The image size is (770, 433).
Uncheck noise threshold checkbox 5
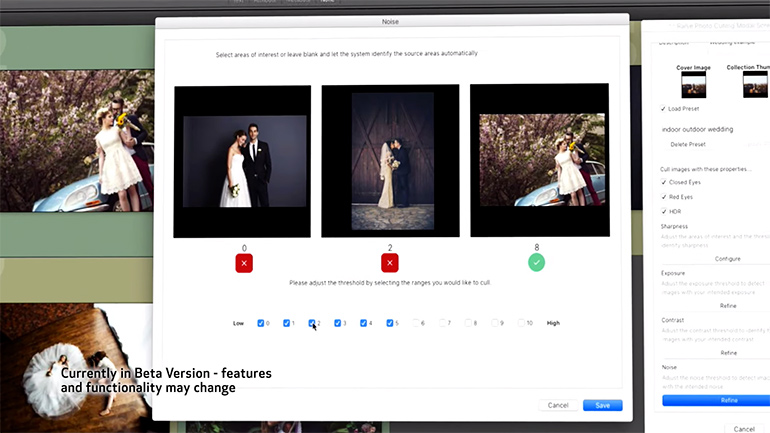coord(388,323)
